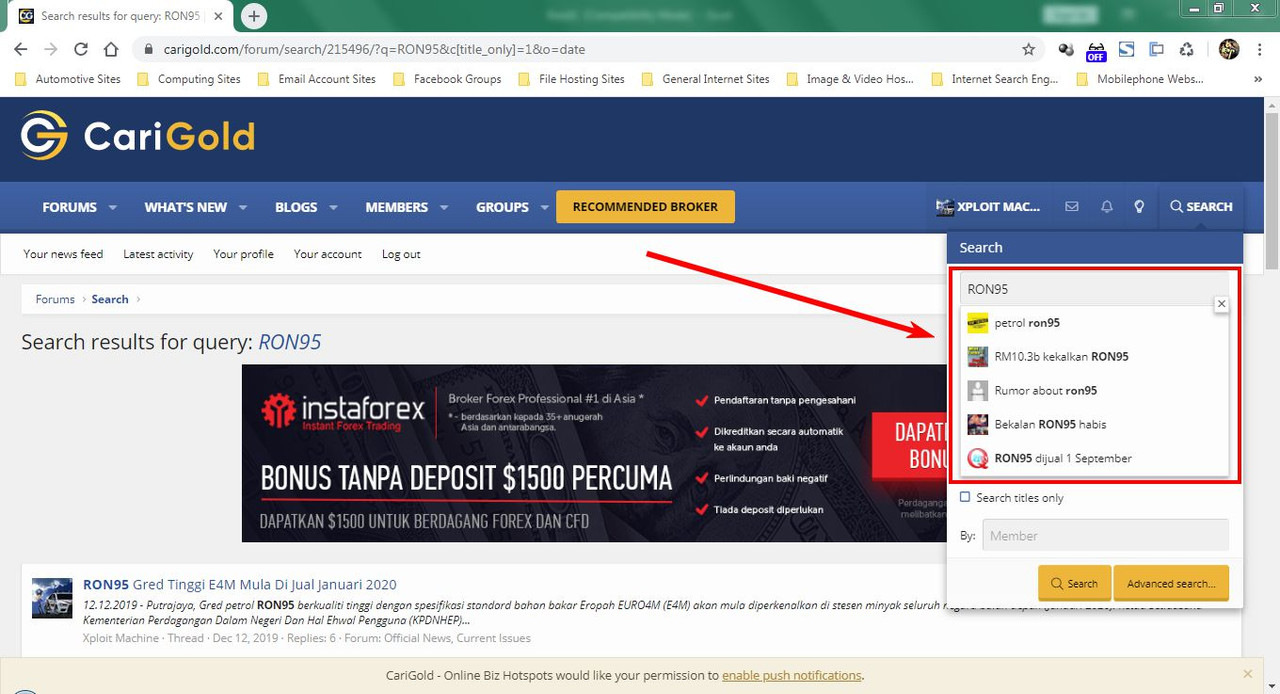The height and width of the screenshot is (694, 1280).
Task: Expand the Members dropdown arrow
Action: point(444,207)
